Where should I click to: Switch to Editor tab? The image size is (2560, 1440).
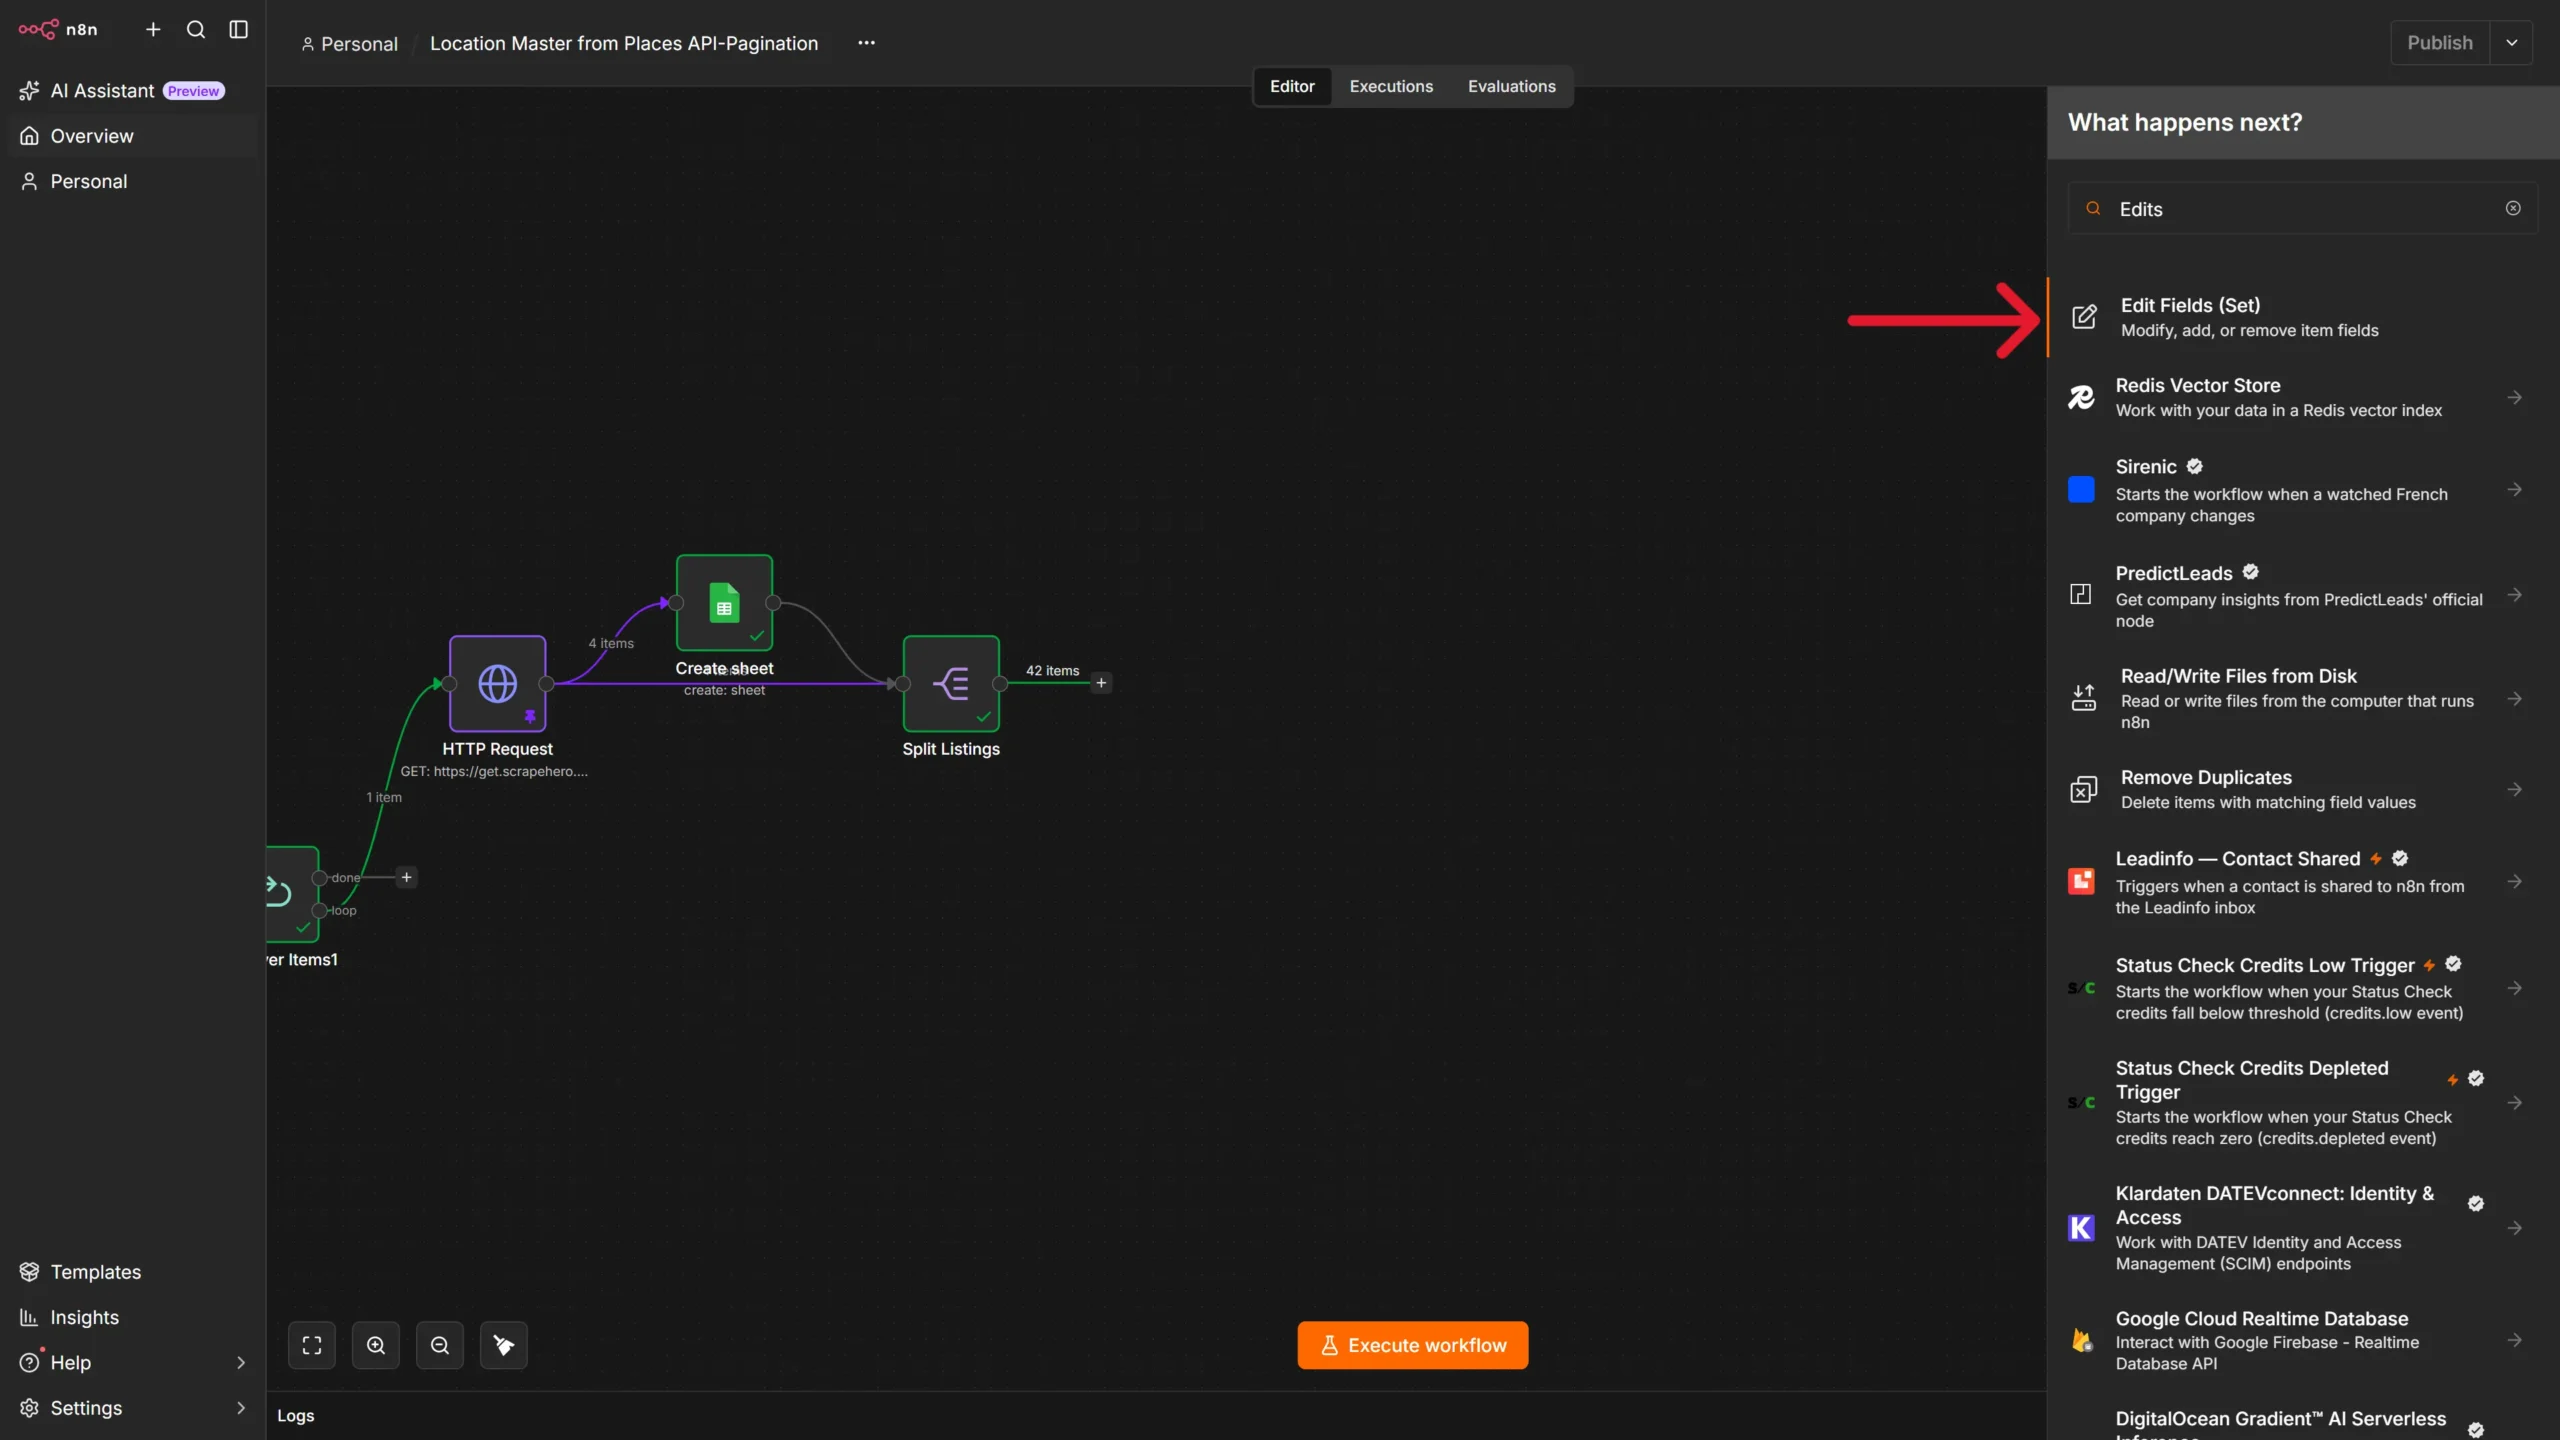pos(1292,86)
